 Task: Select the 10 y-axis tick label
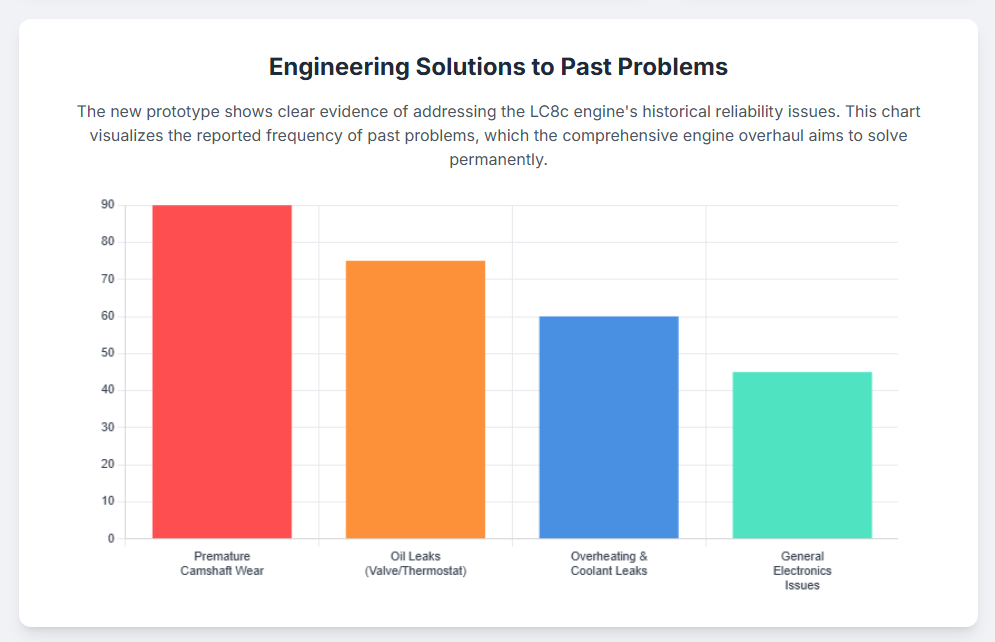(x=107, y=501)
